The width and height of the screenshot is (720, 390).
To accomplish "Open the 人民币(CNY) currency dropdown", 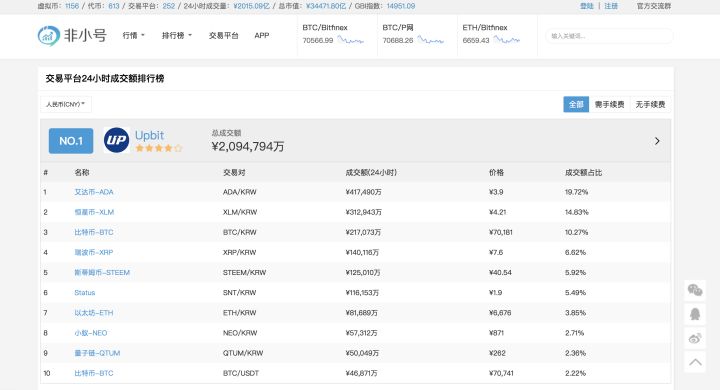I will pos(66,104).
